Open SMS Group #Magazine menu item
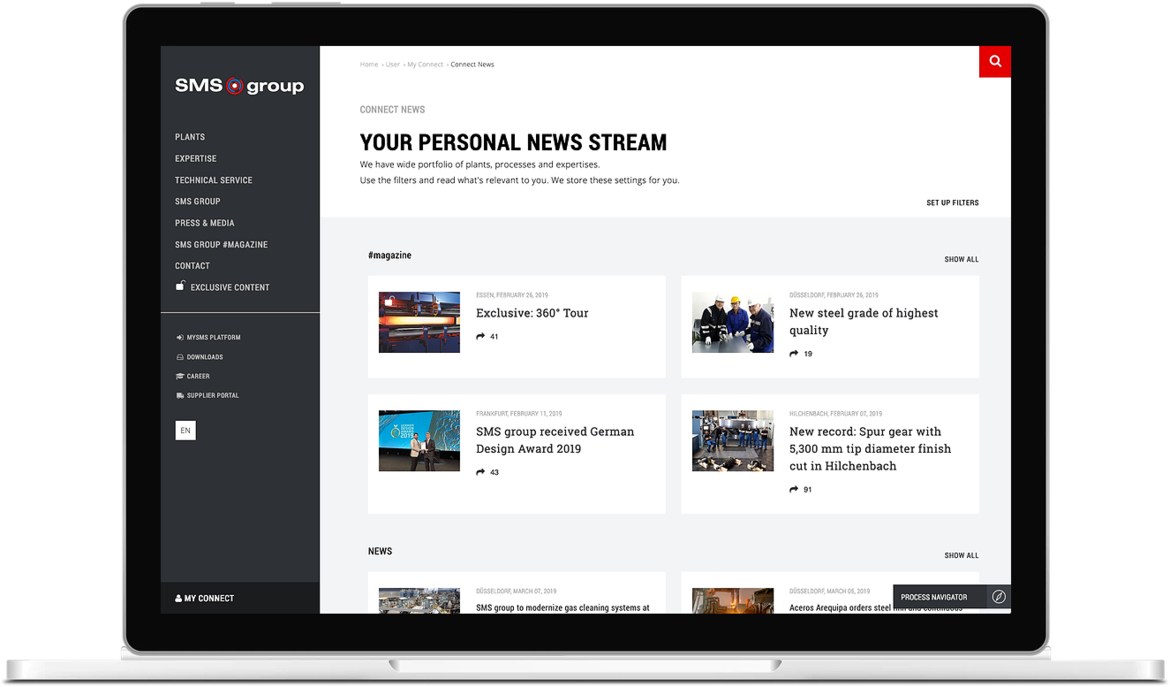Image resolution: width=1170 pixels, height=687 pixels. (221, 245)
